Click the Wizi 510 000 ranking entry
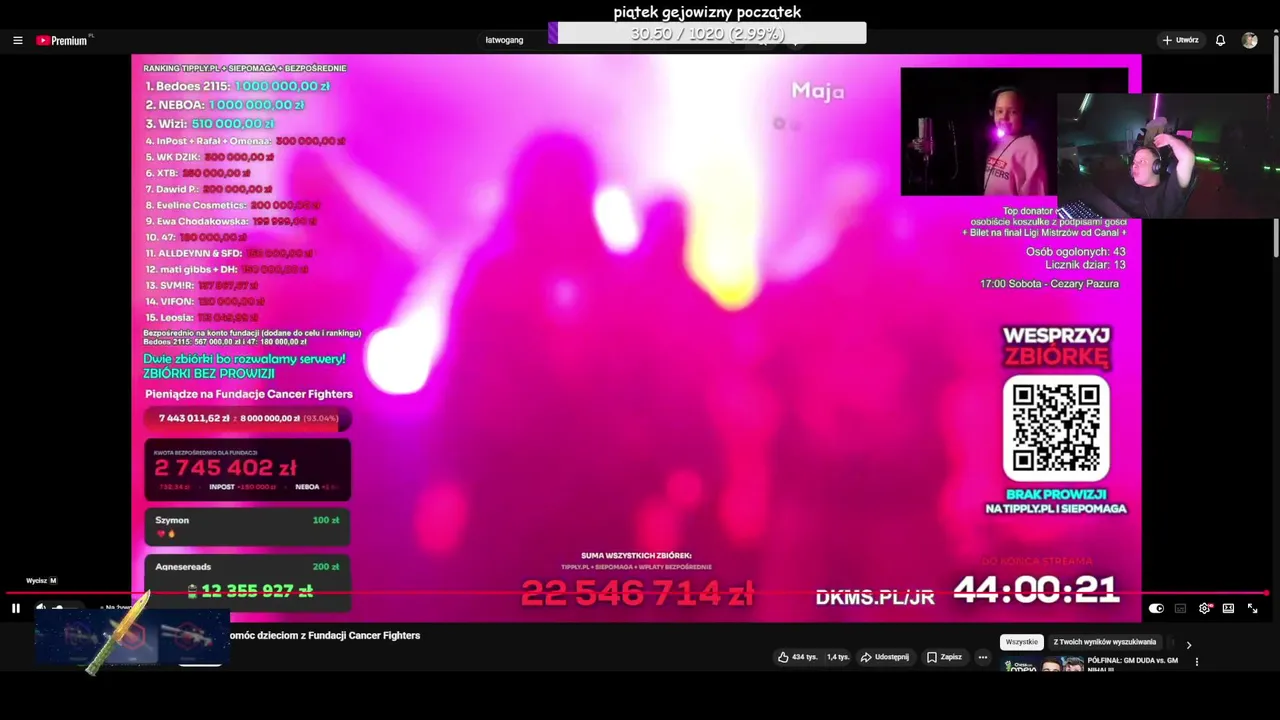The image size is (1280, 720). click(x=210, y=123)
